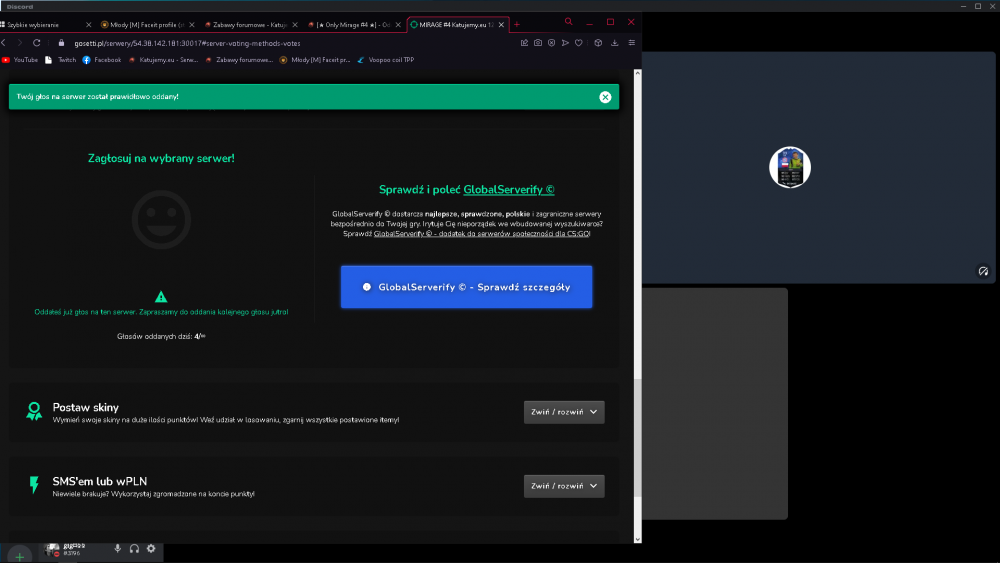Open the Zabawy forumowe... bookmark
Screen dimensions: 1000x563
coord(239,60)
